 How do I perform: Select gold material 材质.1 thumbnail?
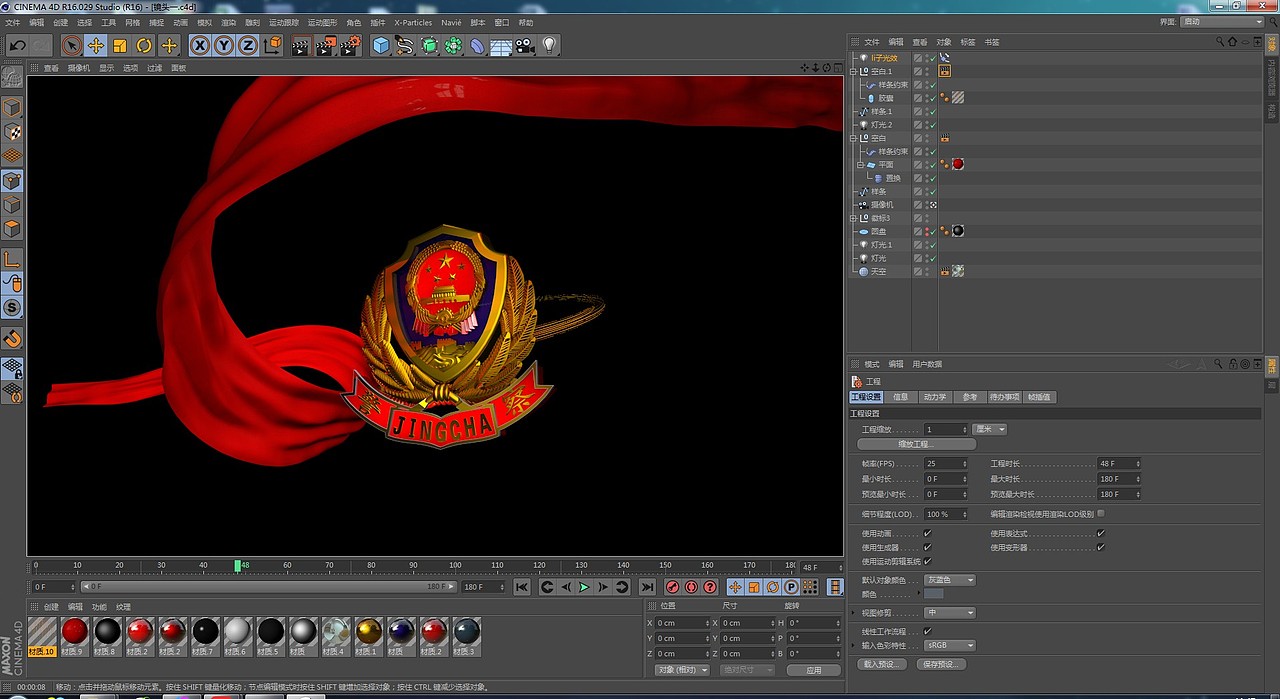pyautogui.click(x=368, y=631)
